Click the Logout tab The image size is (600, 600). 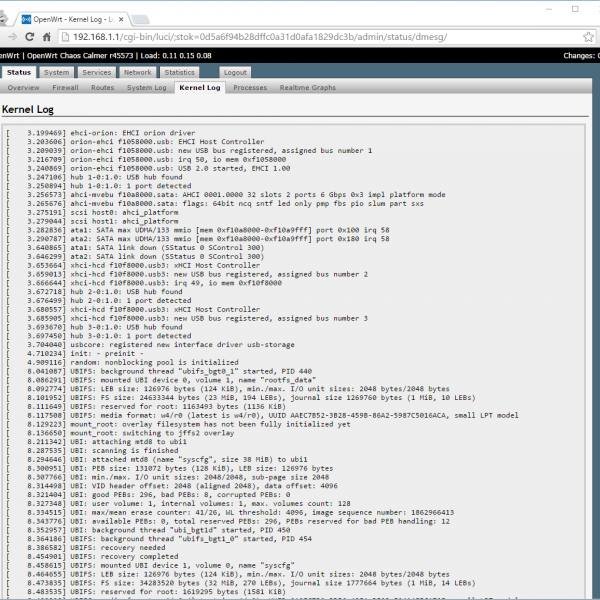[x=235, y=72]
